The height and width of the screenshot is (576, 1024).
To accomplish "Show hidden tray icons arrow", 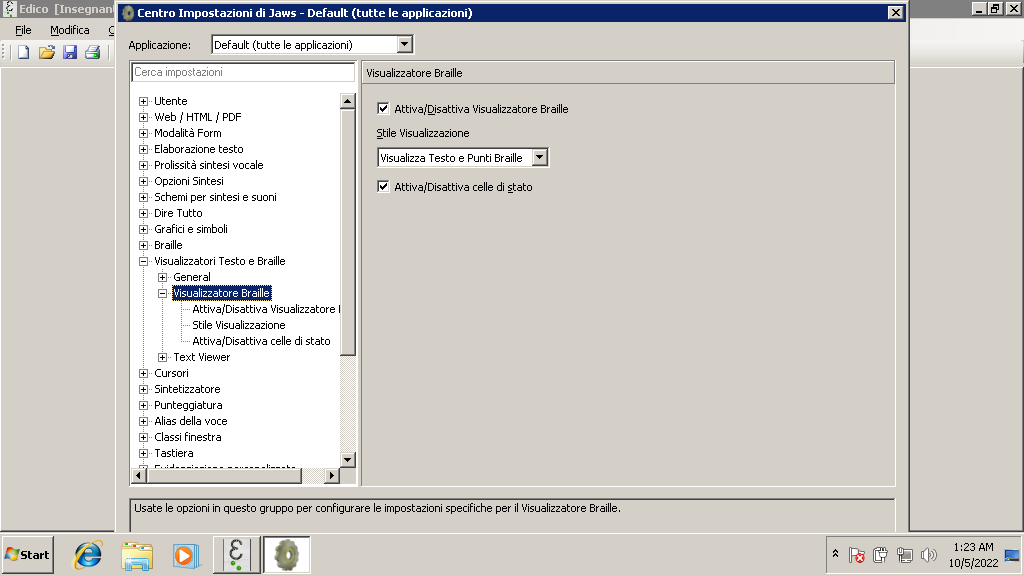I will (x=835, y=554).
